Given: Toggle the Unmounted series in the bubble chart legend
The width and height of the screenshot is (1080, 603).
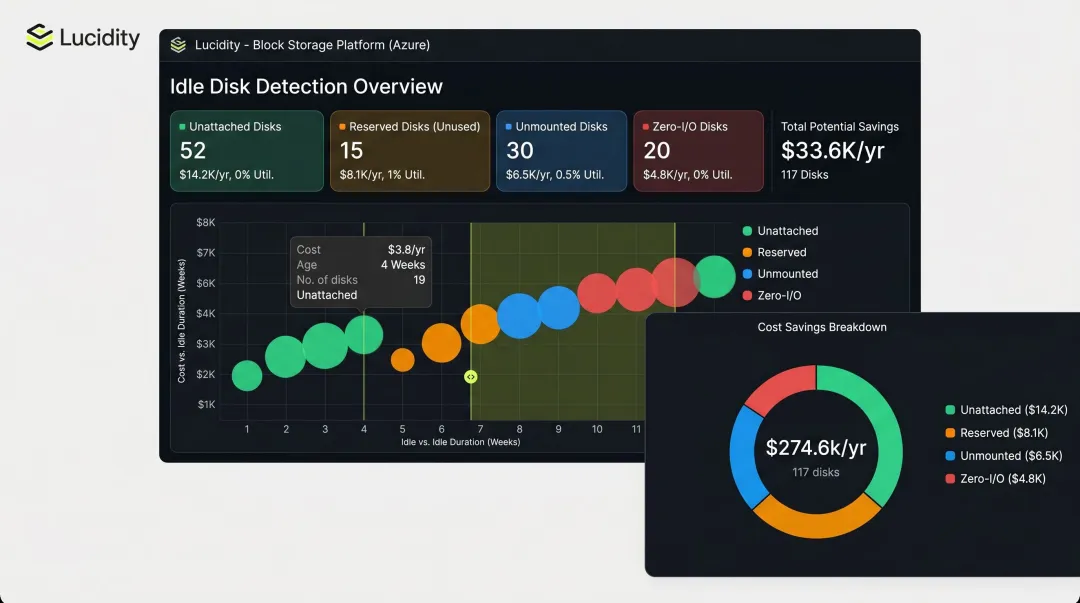Looking at the screenshot, I should tap(780, 274).
